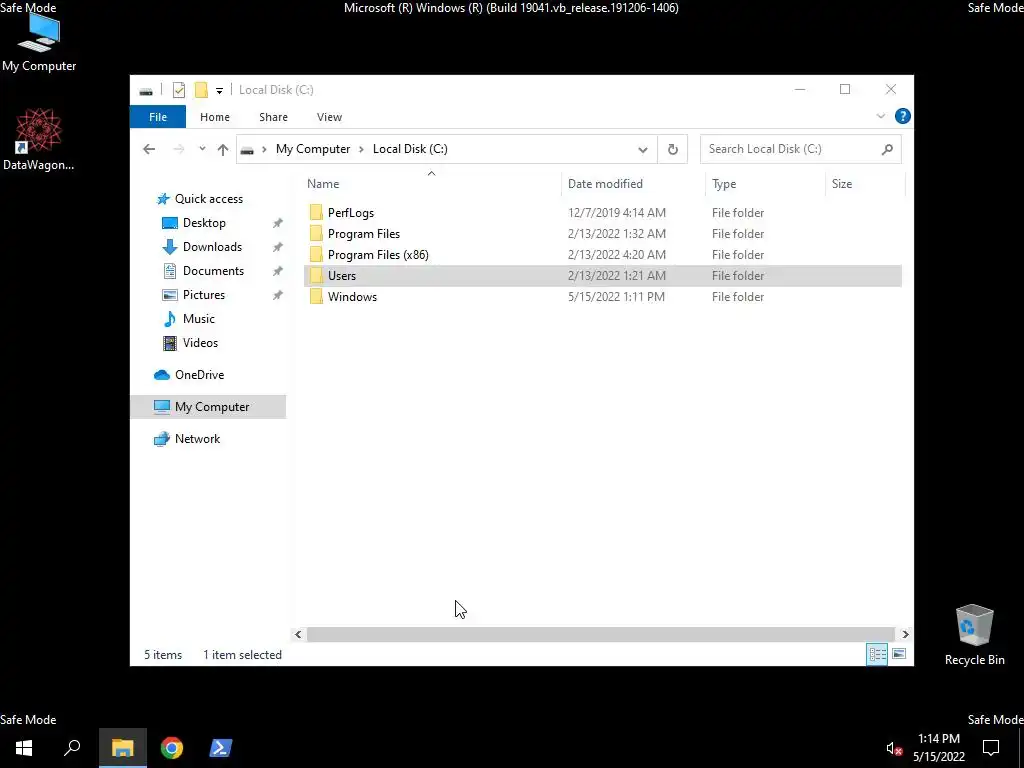This screenshot has height=768, width=1024.
Task: Open Downloads in the navigation pane
Action: click(x=202, y=247)
